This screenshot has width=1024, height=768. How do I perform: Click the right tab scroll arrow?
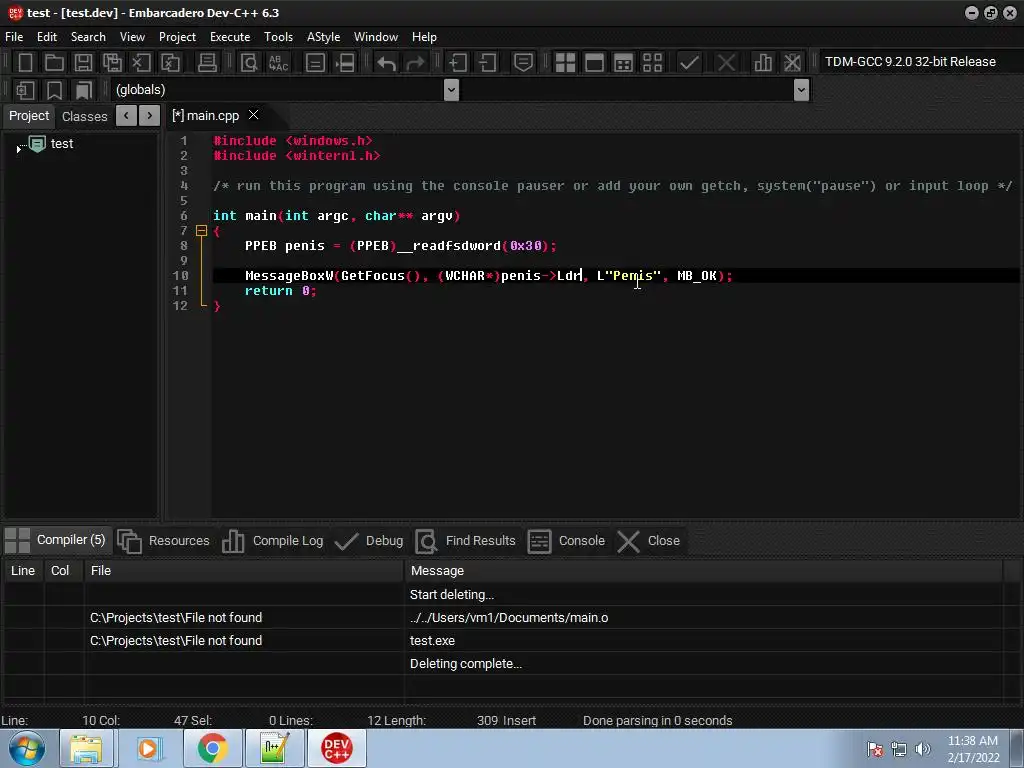[x=150, y=116]
